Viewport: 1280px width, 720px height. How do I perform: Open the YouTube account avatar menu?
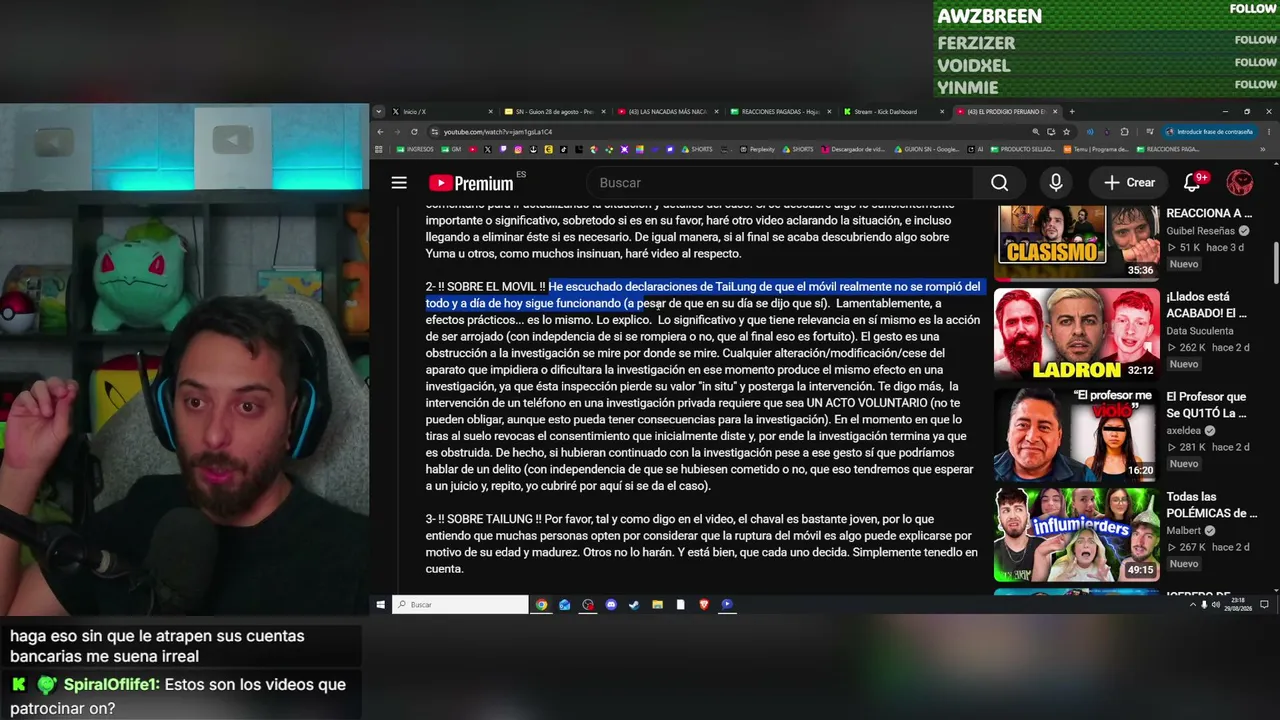coord(1240,183)
